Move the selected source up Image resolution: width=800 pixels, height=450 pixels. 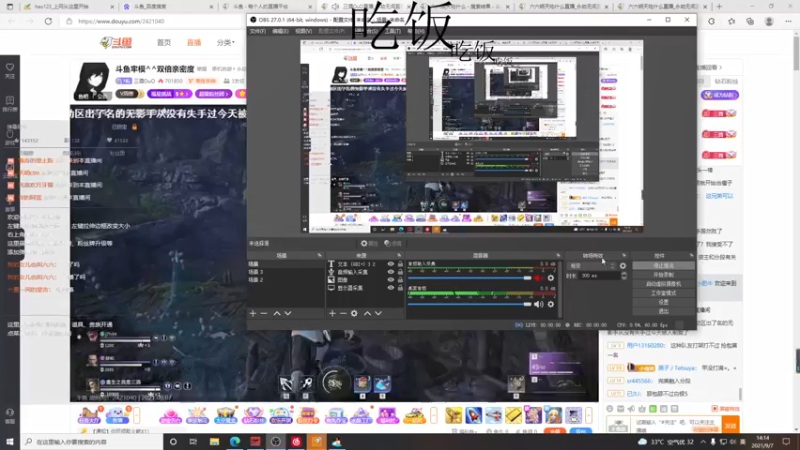[x=367, y=313]
